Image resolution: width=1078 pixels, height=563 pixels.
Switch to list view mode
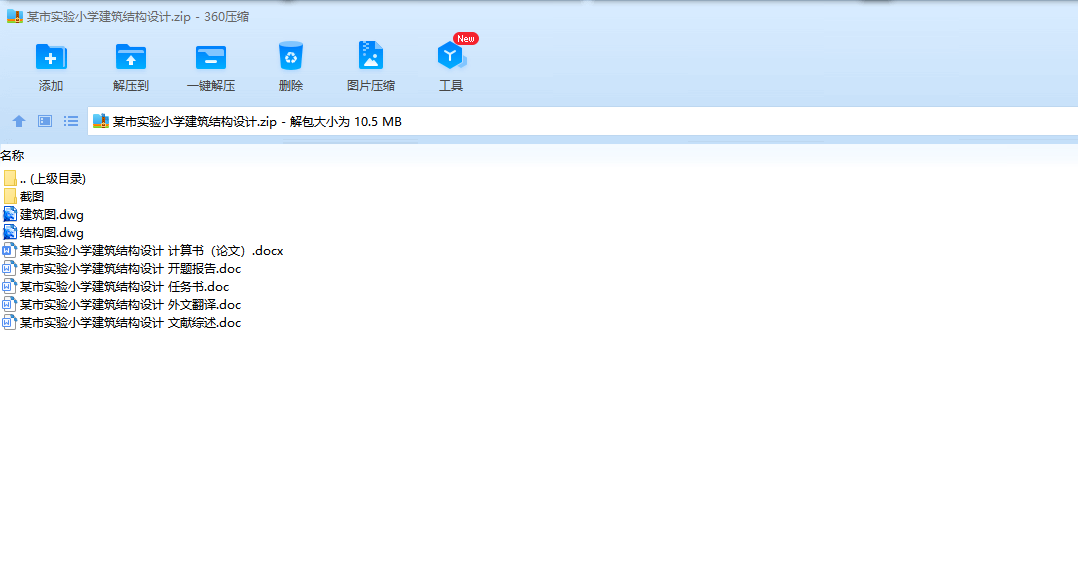tap(71, 121)
